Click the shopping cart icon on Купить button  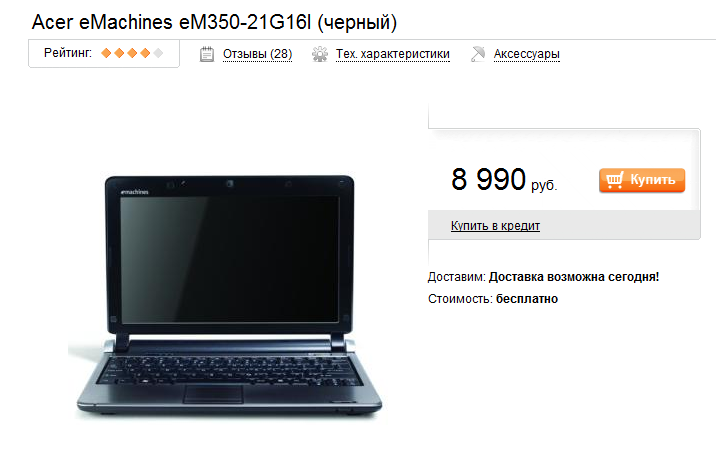point(615,180)
